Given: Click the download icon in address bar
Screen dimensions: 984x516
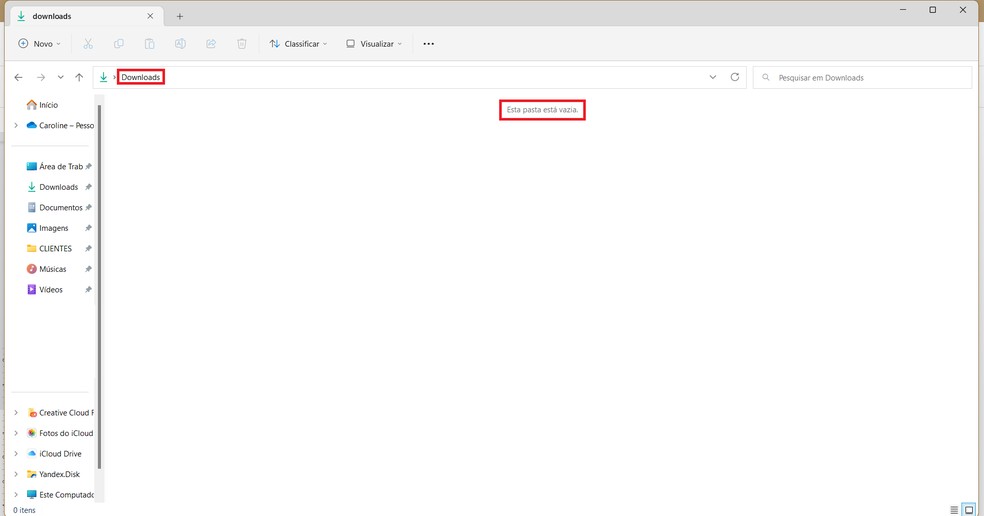Looking at the screenshot, I should 104,77.
